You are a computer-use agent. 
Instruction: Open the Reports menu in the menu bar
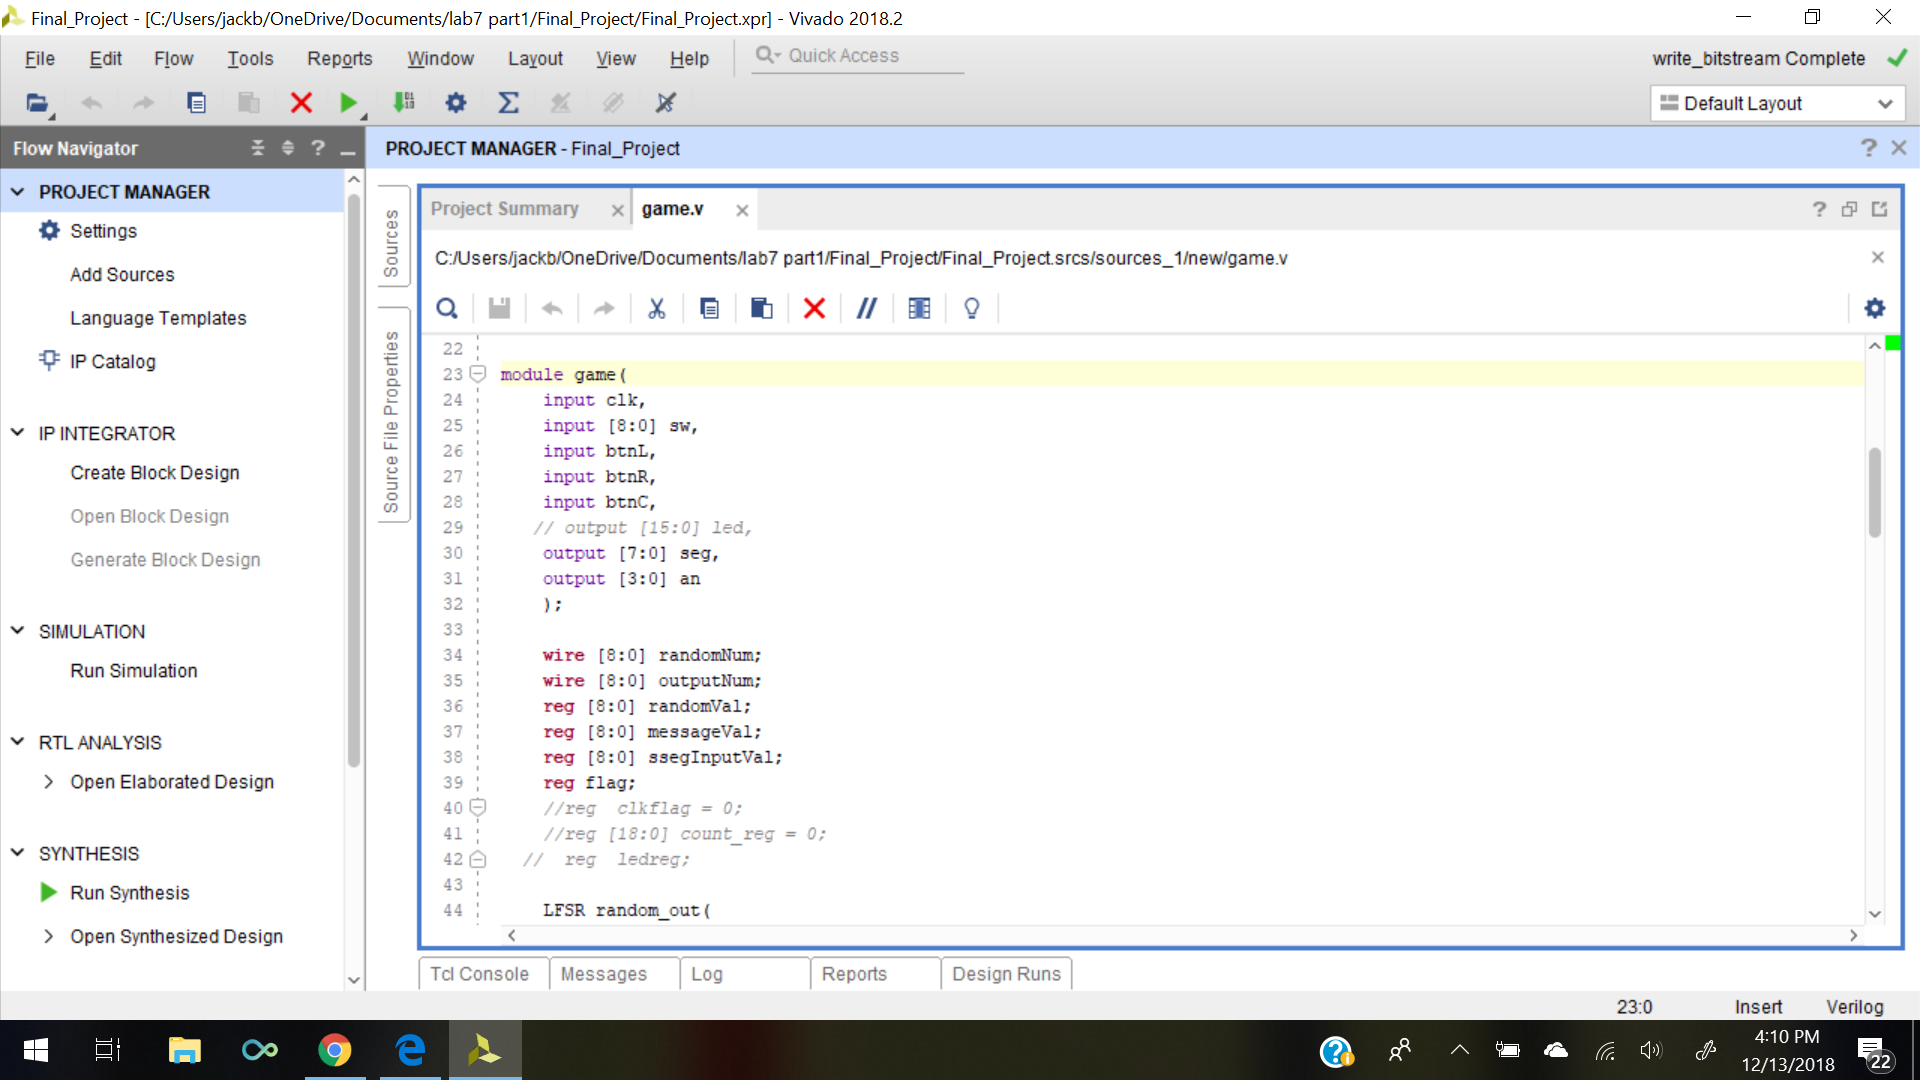pos(339,59)
